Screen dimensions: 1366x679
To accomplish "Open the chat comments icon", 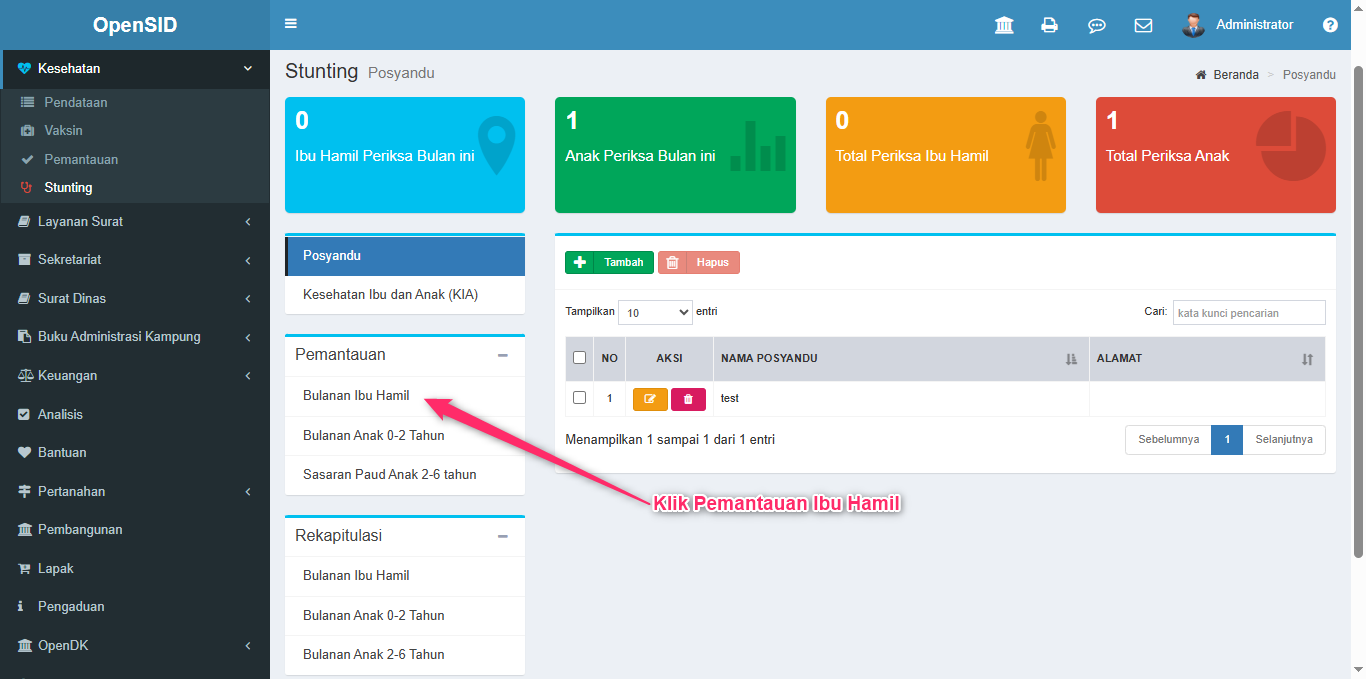I will (1096, 25).
